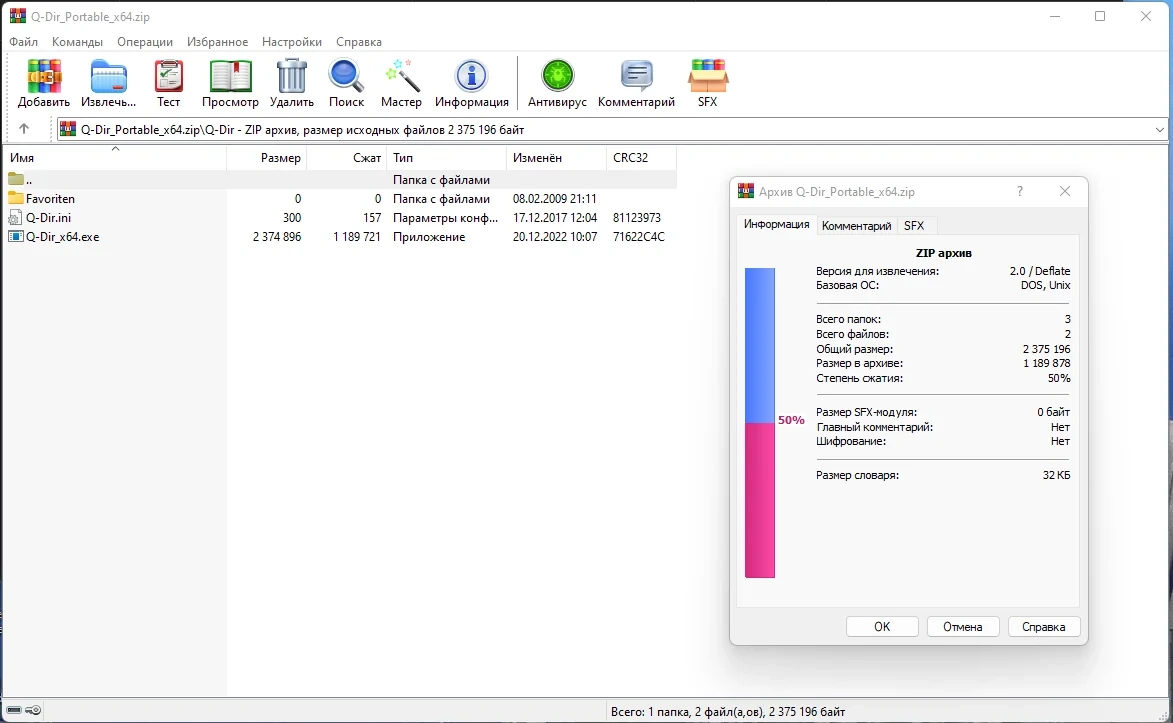Image resolution: width=1173 pixels, height=723 pixels.
Task: Sort by the CRC32 column header
Action: (x=641, y=158)
